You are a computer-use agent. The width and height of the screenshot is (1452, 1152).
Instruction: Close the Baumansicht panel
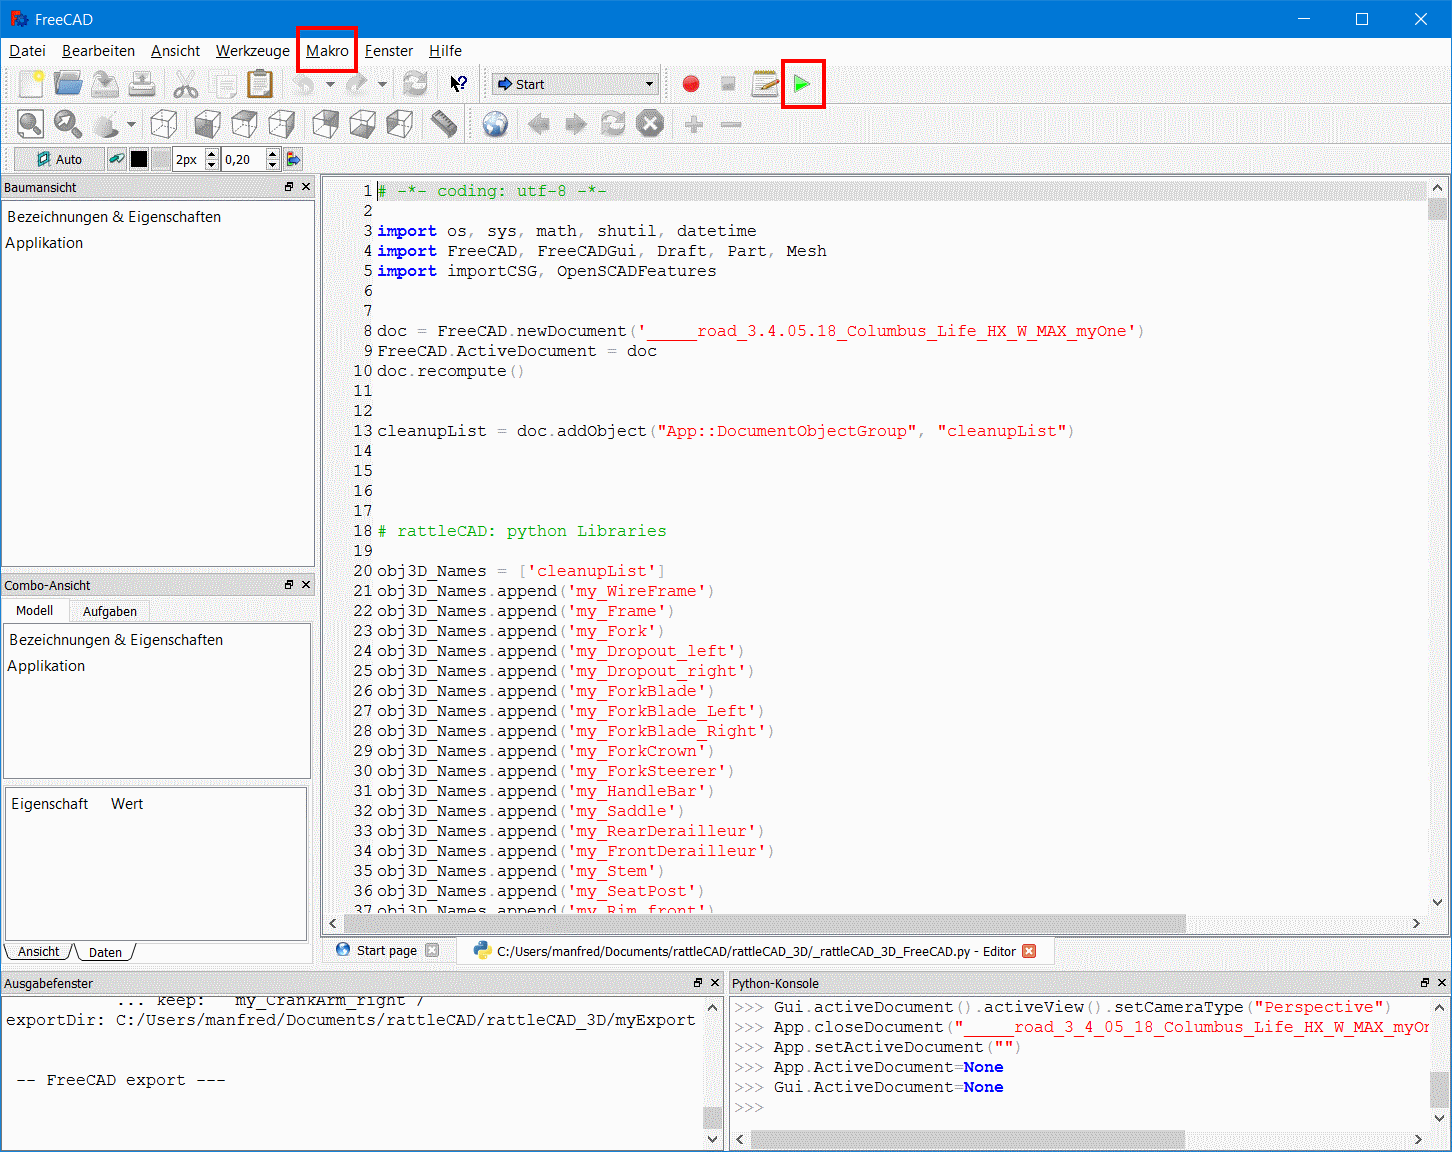click(306, 187)
